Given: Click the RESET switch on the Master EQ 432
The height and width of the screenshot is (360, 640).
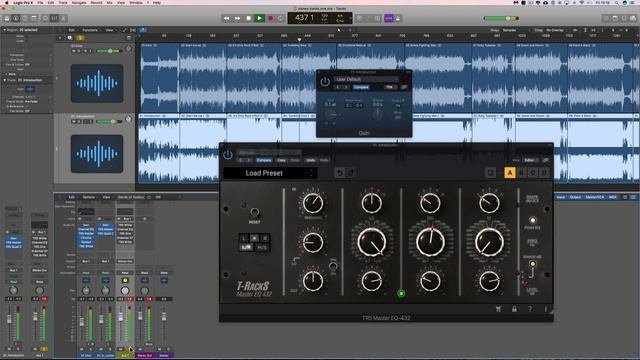Looking at the screenshot, I should click(254, 212).
